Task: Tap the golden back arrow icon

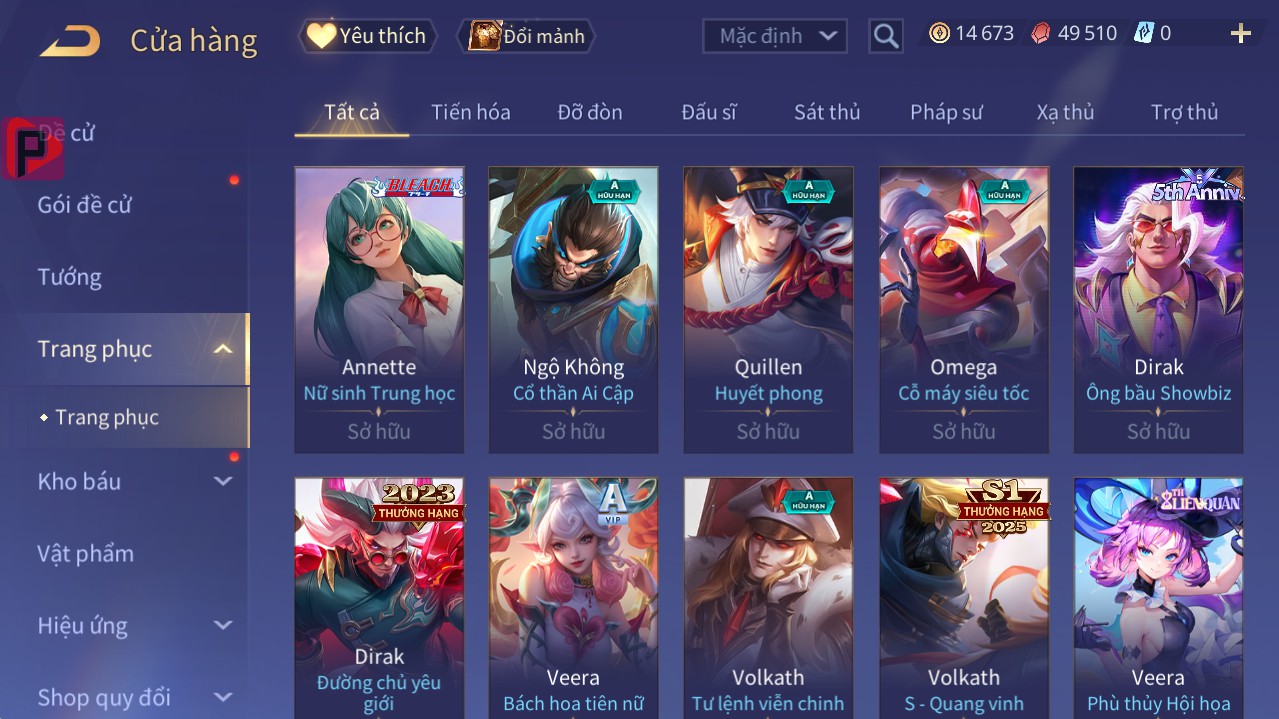Action: (x=70, y=41)
